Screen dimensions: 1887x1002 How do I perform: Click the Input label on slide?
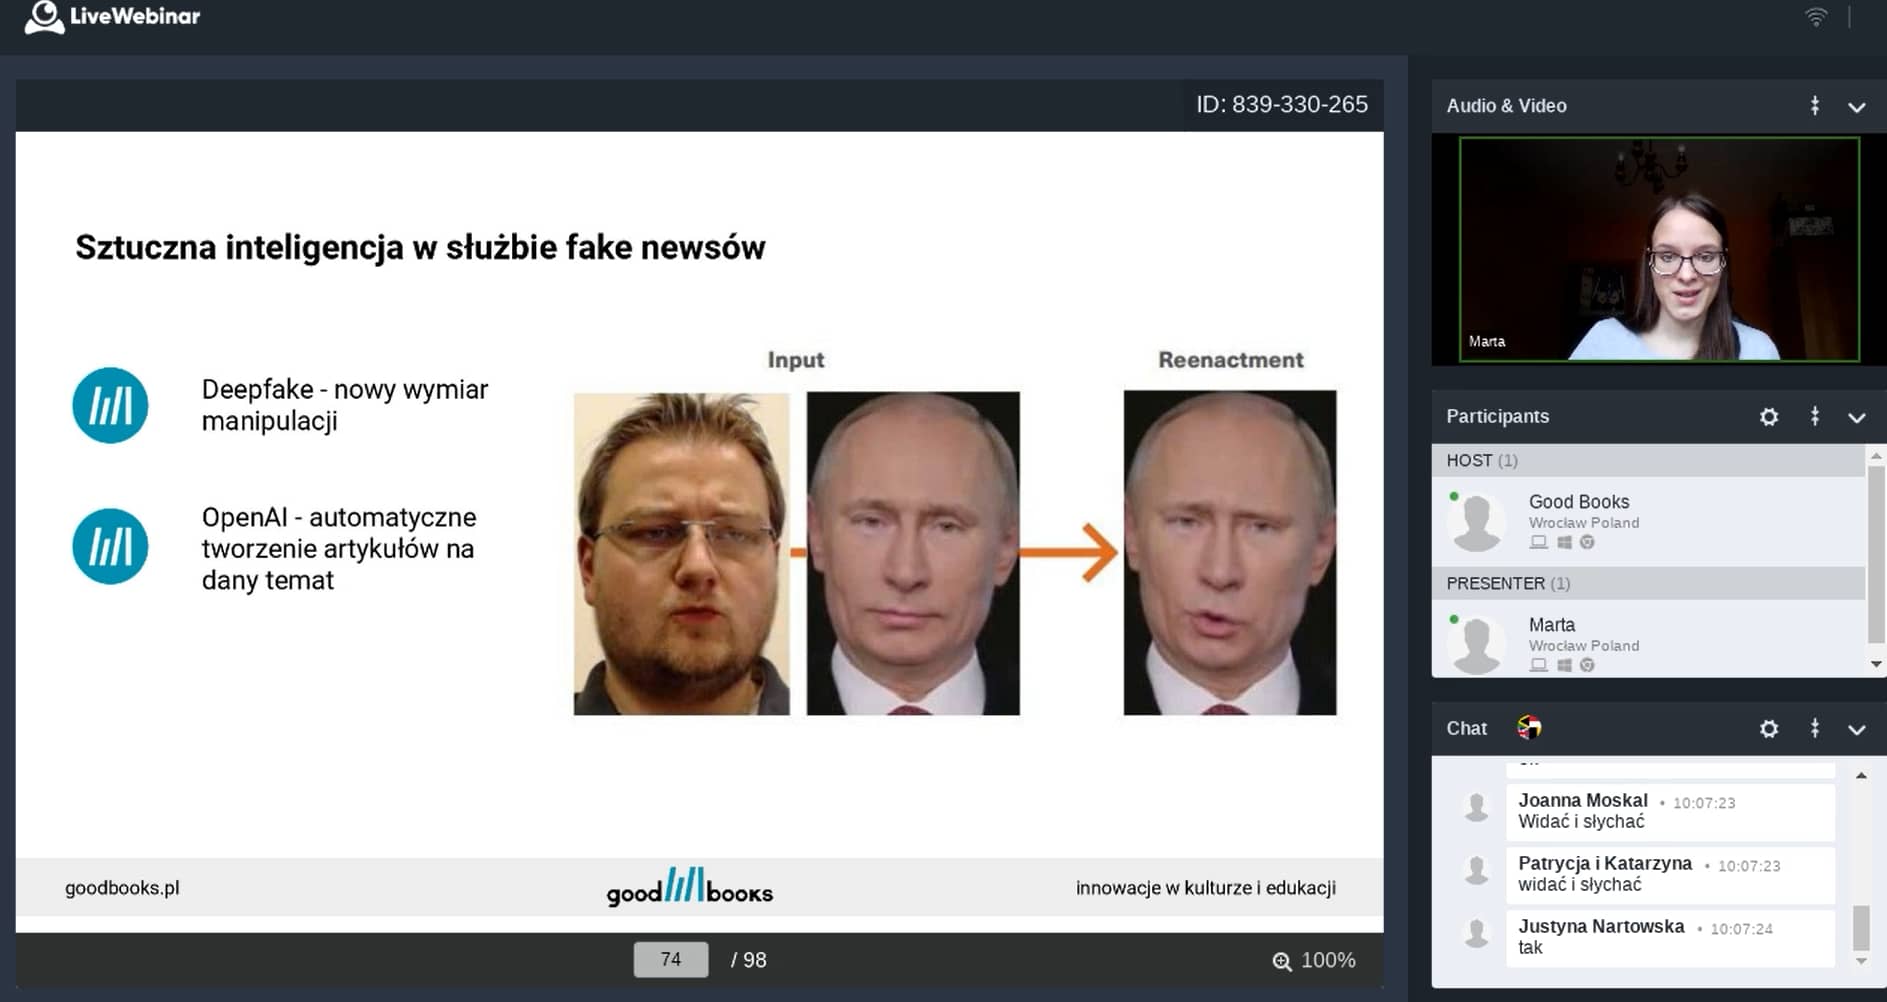point(796,360)
